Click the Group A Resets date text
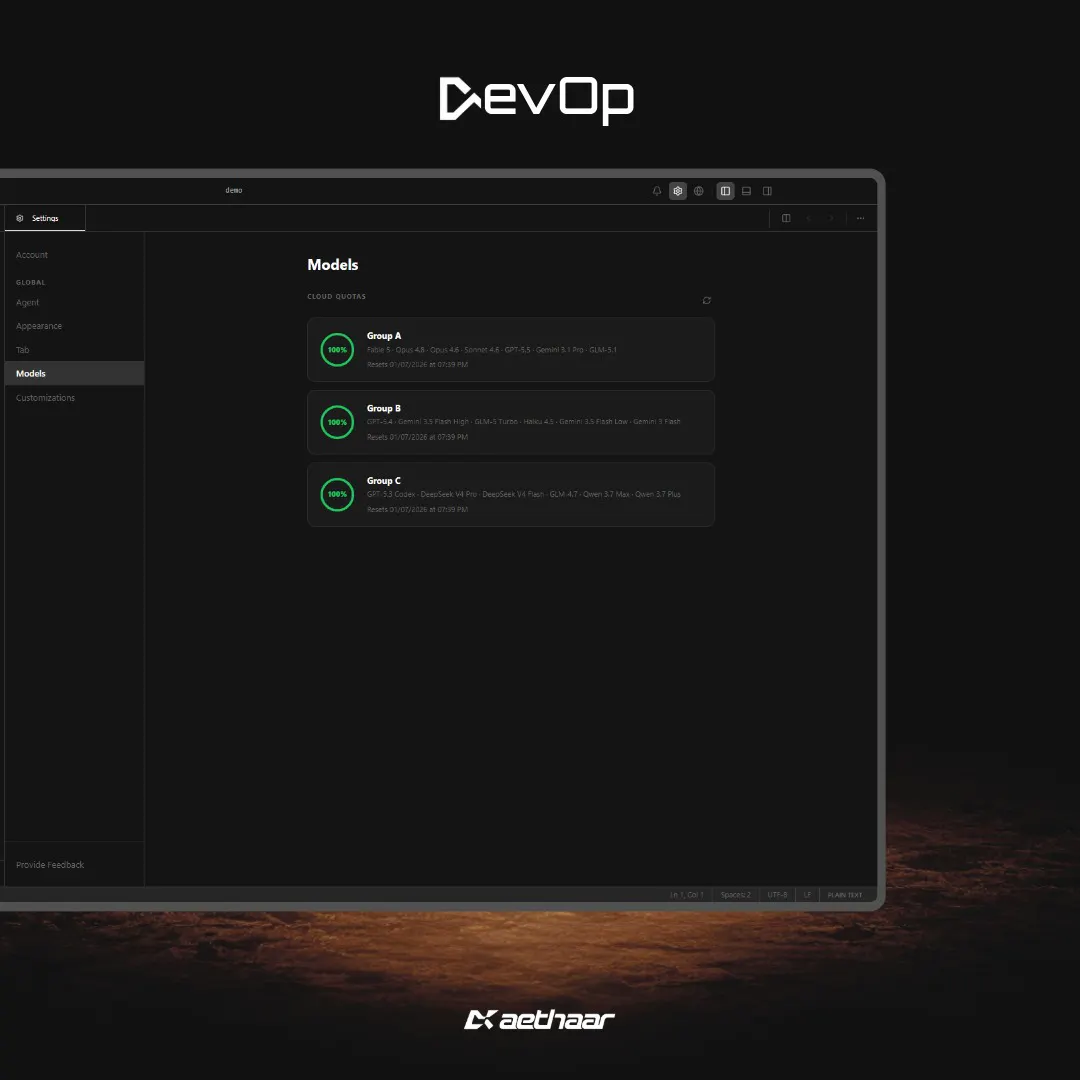This screenshot has height=1080, width=1080. 417,364
